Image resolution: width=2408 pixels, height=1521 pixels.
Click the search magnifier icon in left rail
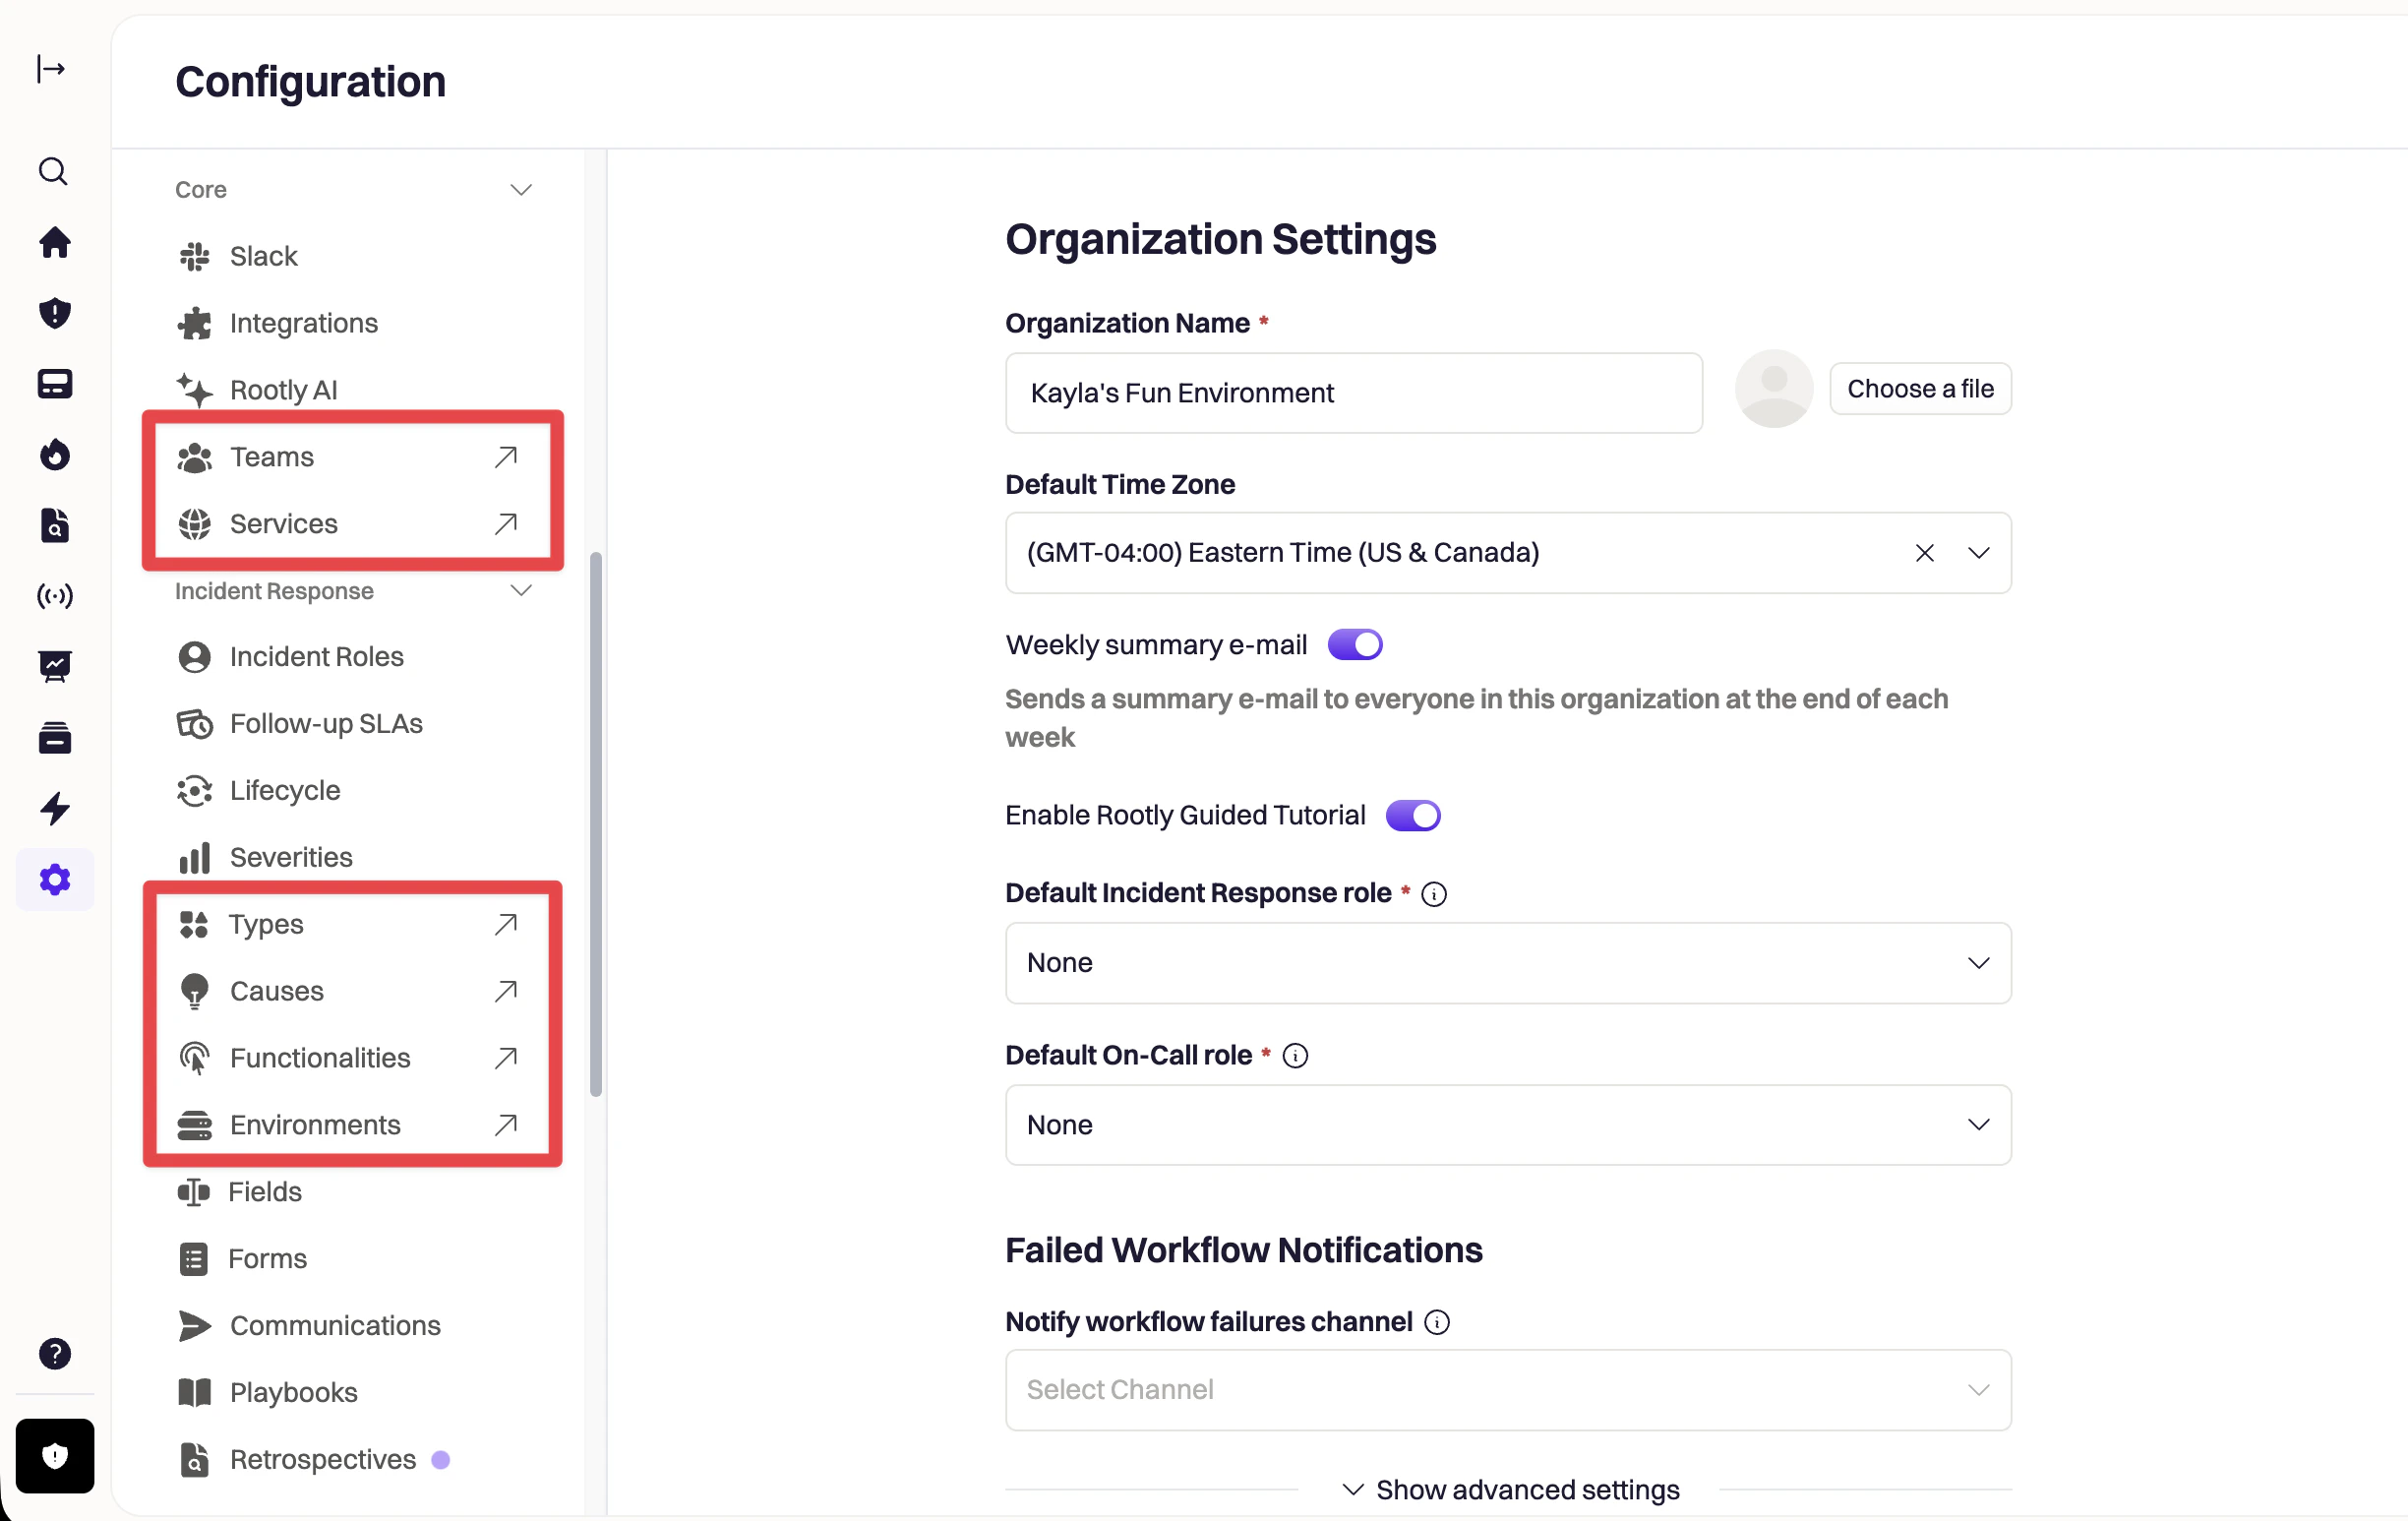tap(53, 172)
